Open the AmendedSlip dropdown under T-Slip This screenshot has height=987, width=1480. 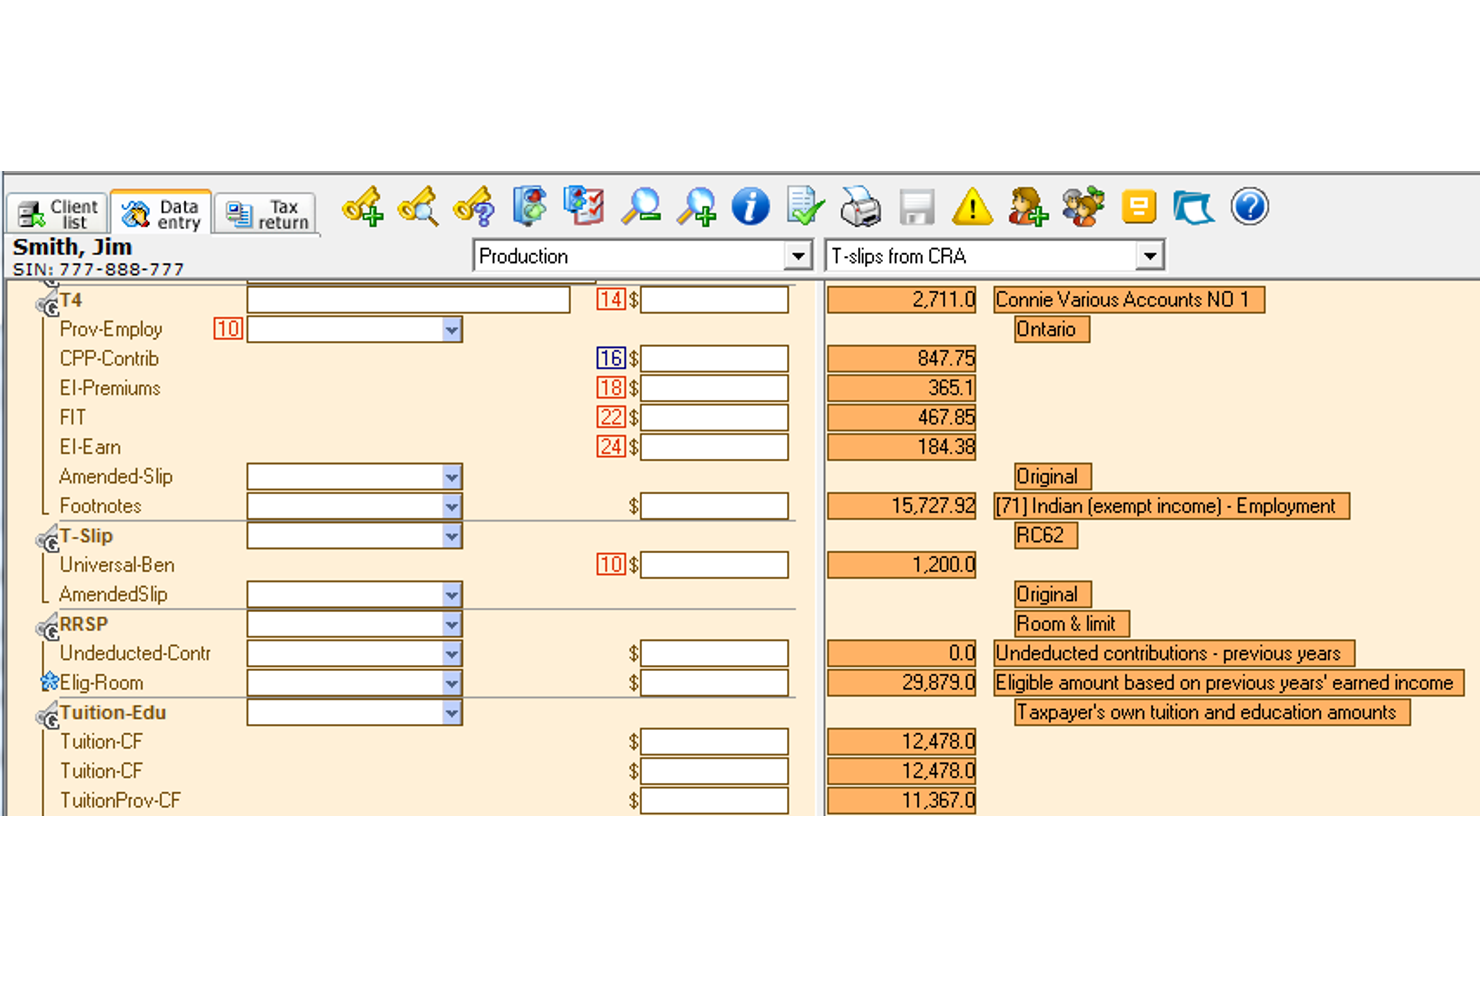pyautogui.click(x=354, y=595)
